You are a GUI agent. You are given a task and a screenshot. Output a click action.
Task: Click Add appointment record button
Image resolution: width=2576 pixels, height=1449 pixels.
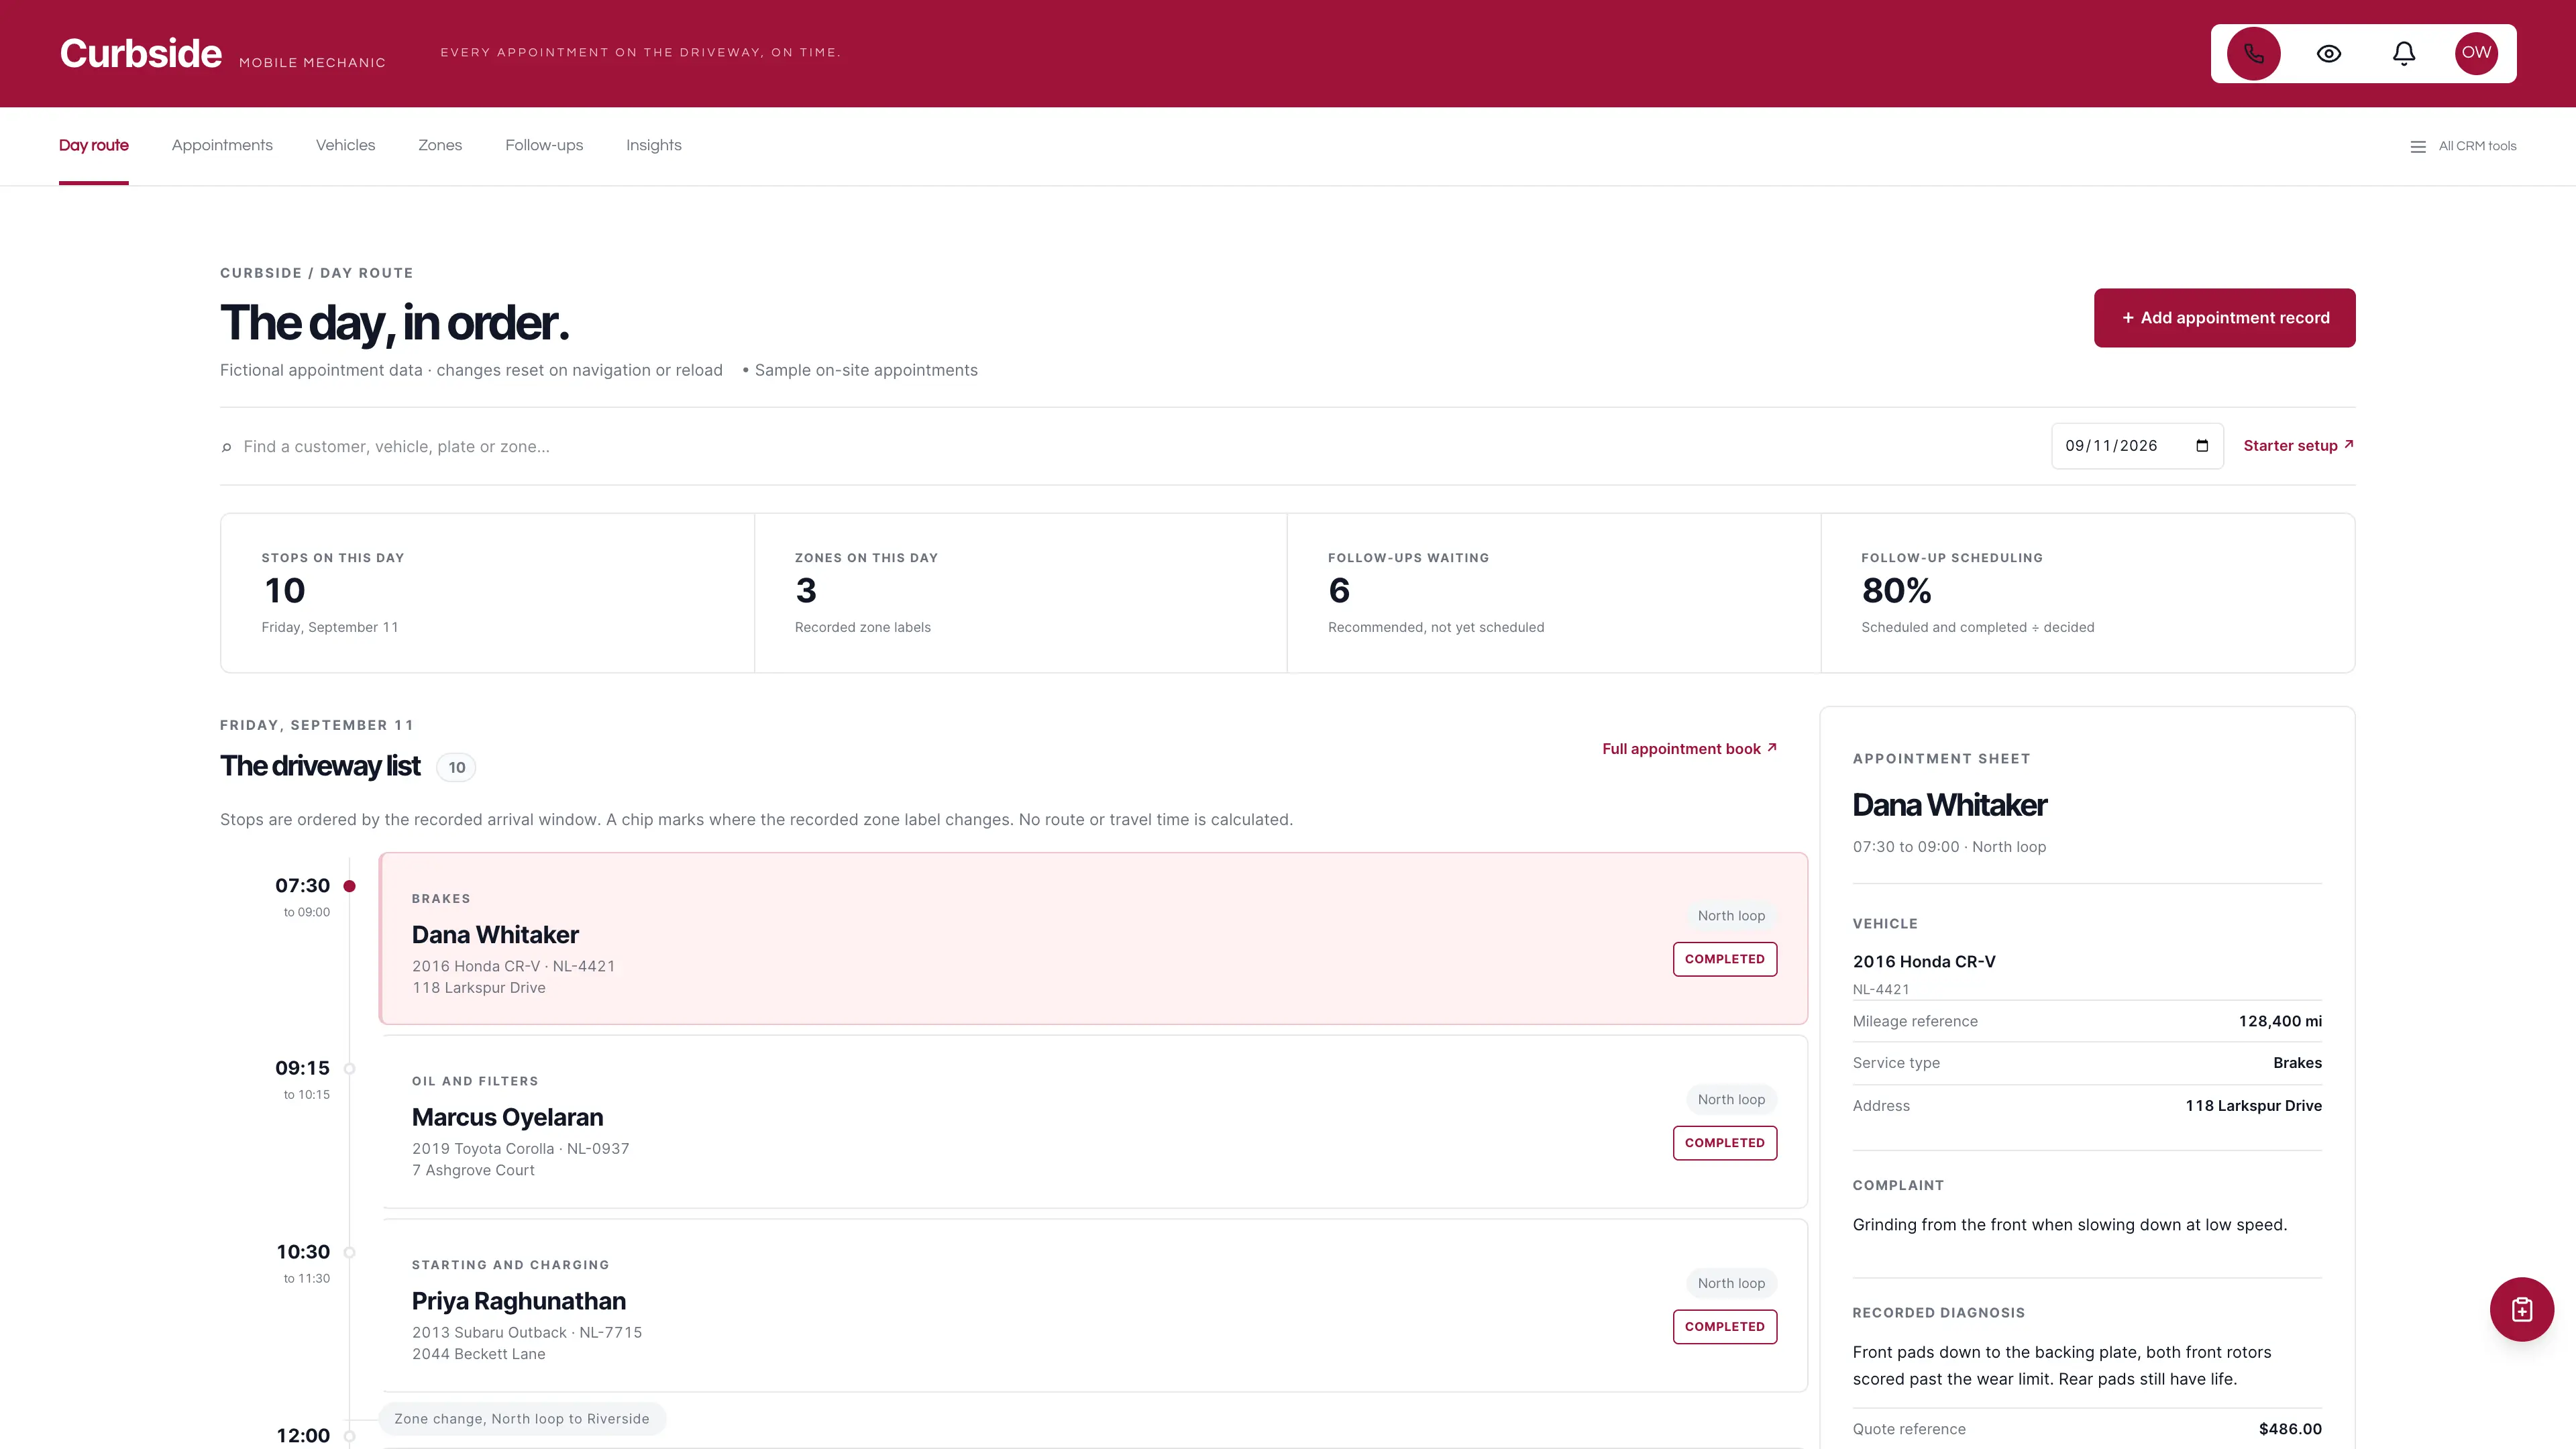click(2224, 318)
